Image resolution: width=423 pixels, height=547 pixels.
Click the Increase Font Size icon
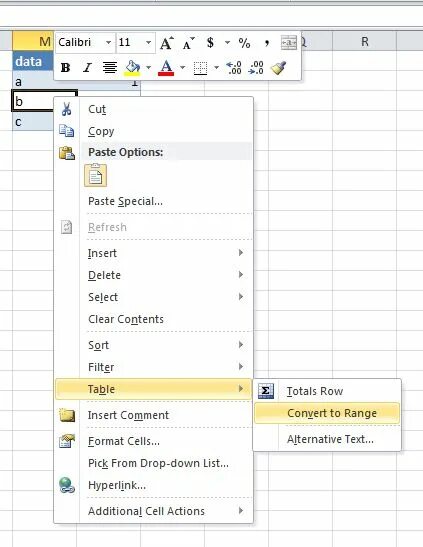point(167,43)
